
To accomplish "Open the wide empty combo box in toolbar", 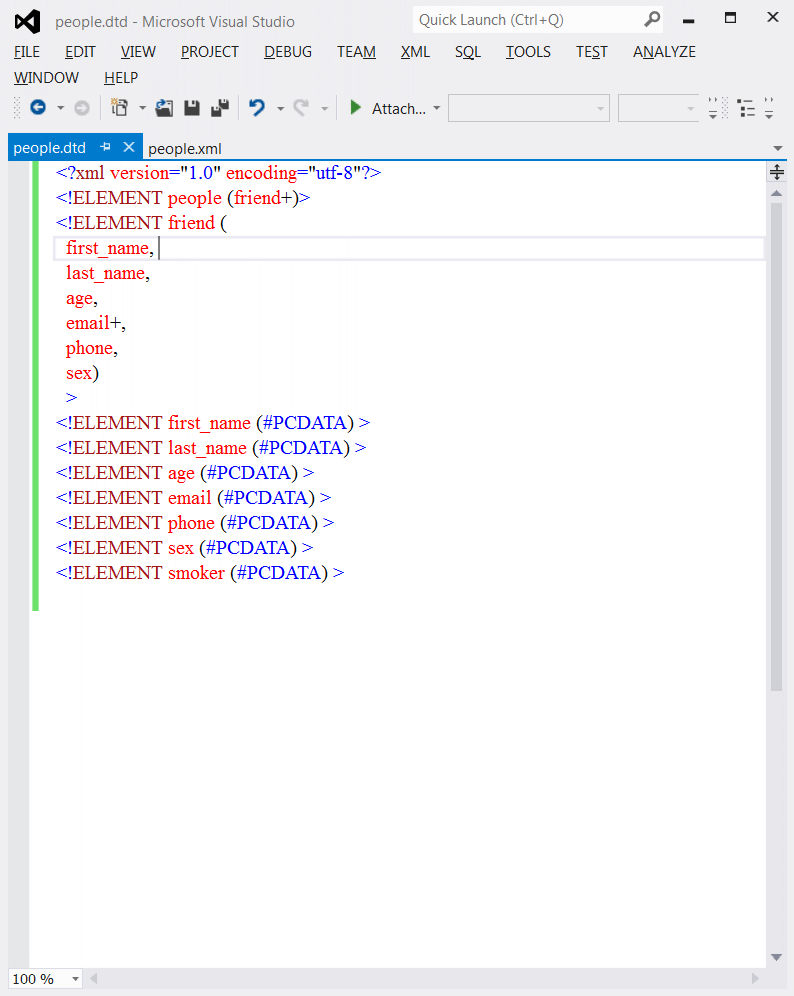I will coord(528,109).
